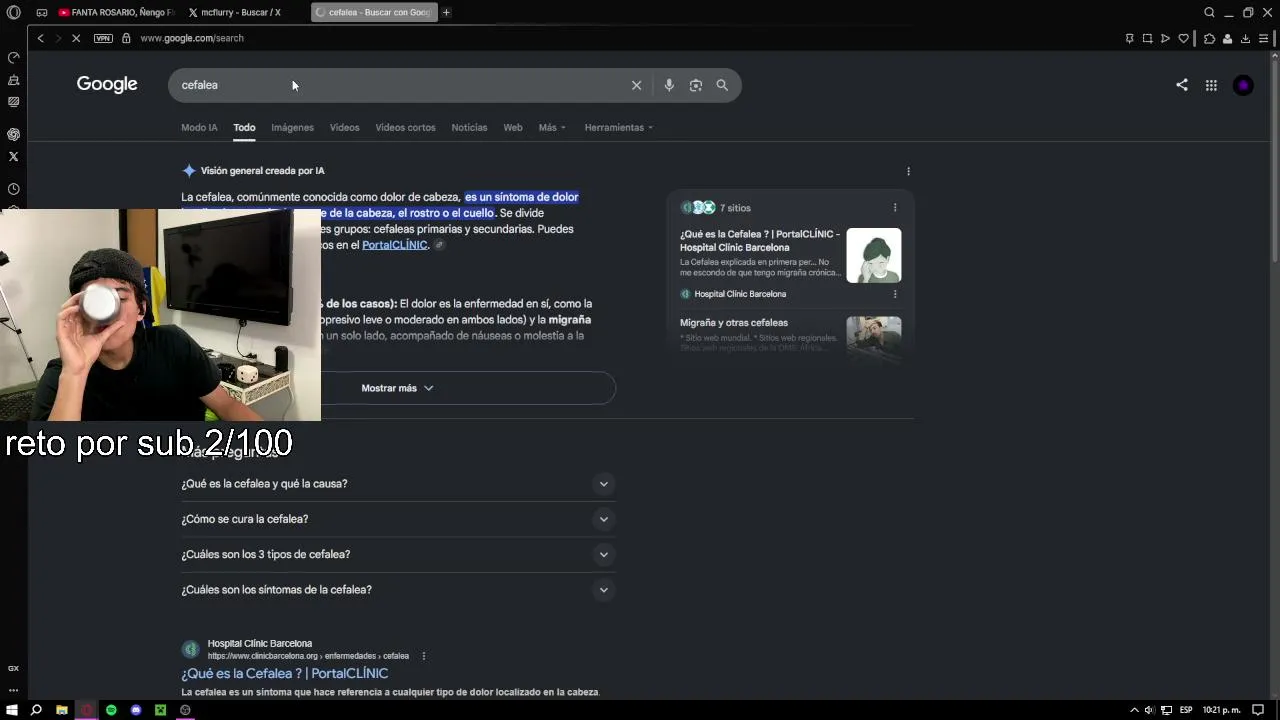Image resolution: width=1280 pixels, height=720 pixels.
Task: Open the Noticias results tab
Action: (x=469, y=127)
